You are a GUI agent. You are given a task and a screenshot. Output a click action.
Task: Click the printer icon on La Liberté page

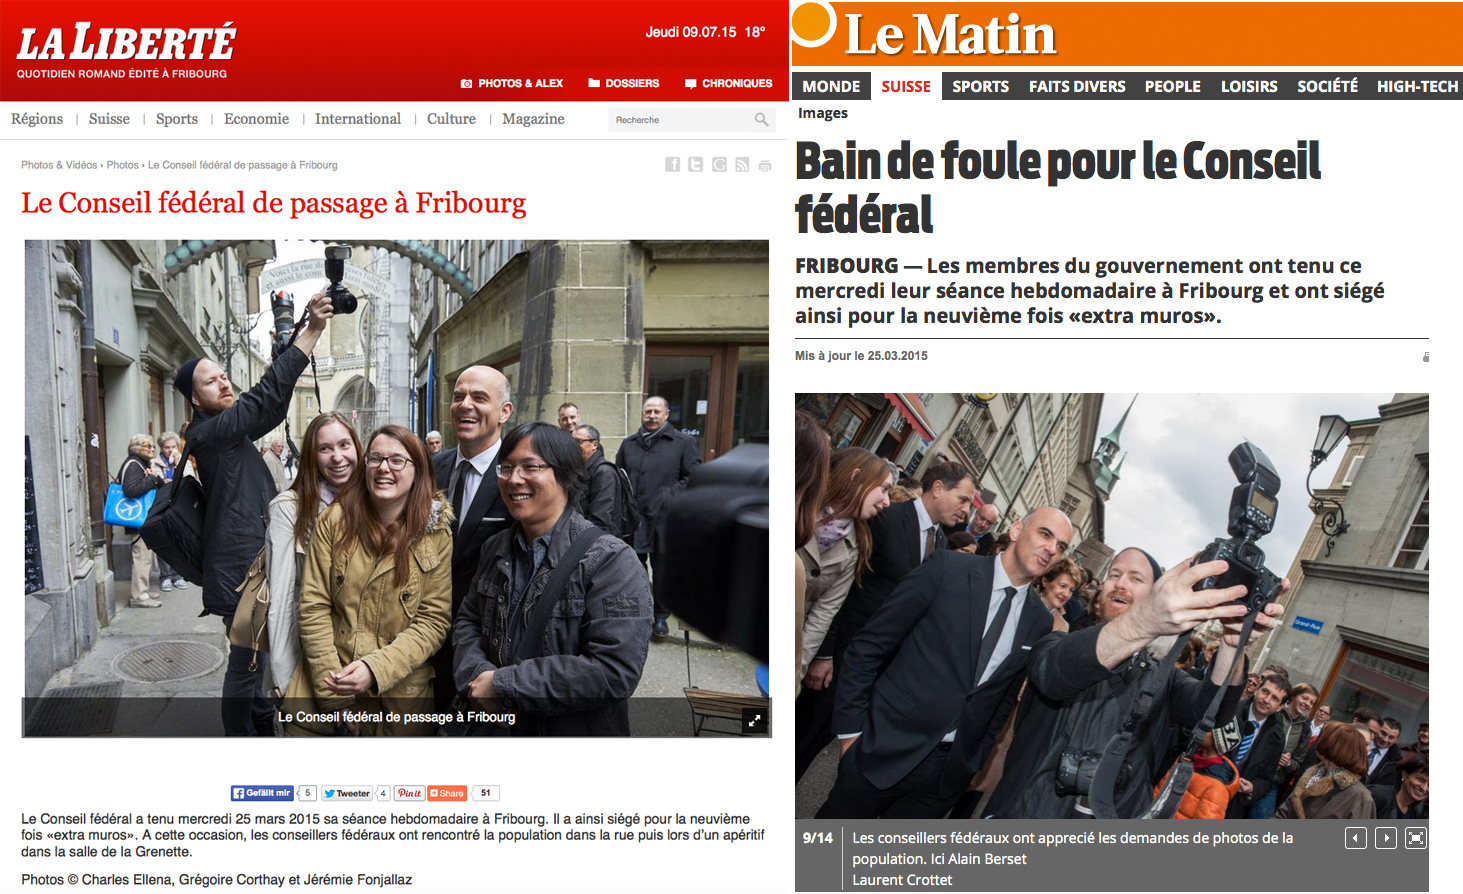click(765, 166)
